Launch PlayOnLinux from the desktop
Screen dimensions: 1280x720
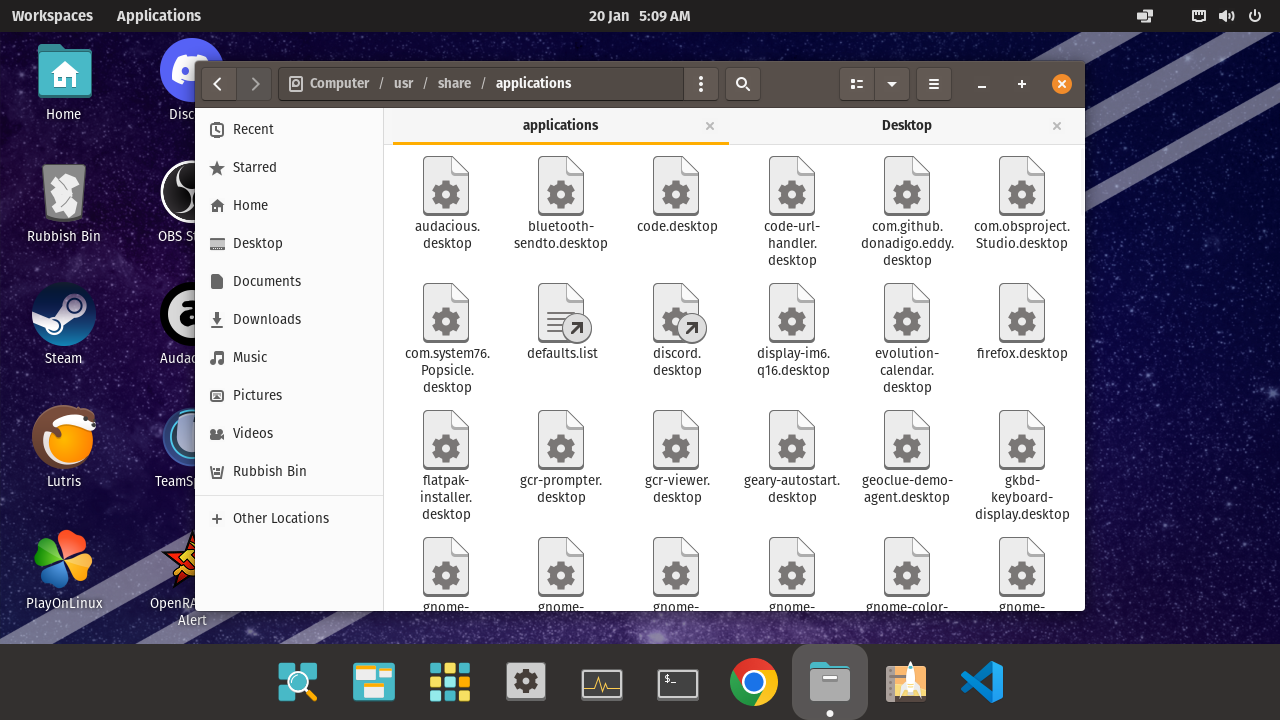tap(64, 571)
